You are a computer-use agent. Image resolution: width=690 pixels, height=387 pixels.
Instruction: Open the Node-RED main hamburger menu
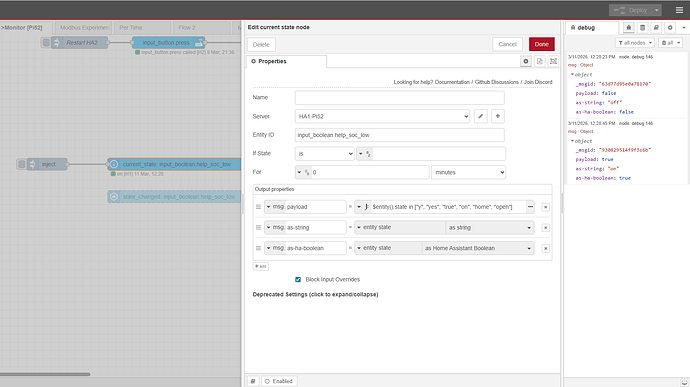(679, 10)
